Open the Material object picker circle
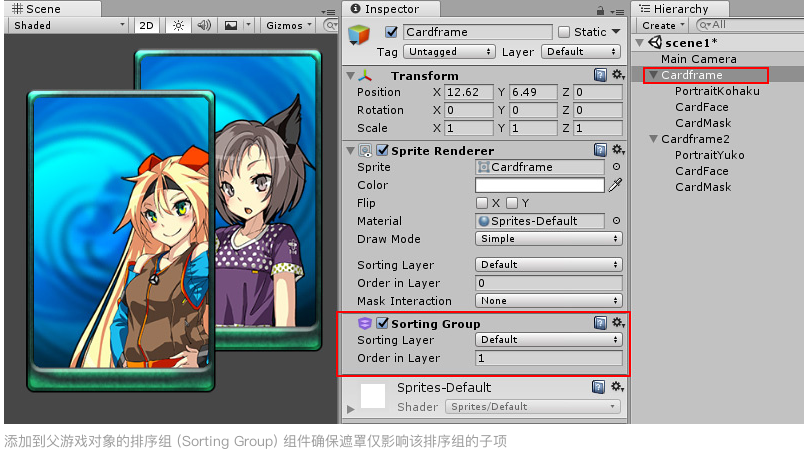804x453 pixels. click(616, 221)
